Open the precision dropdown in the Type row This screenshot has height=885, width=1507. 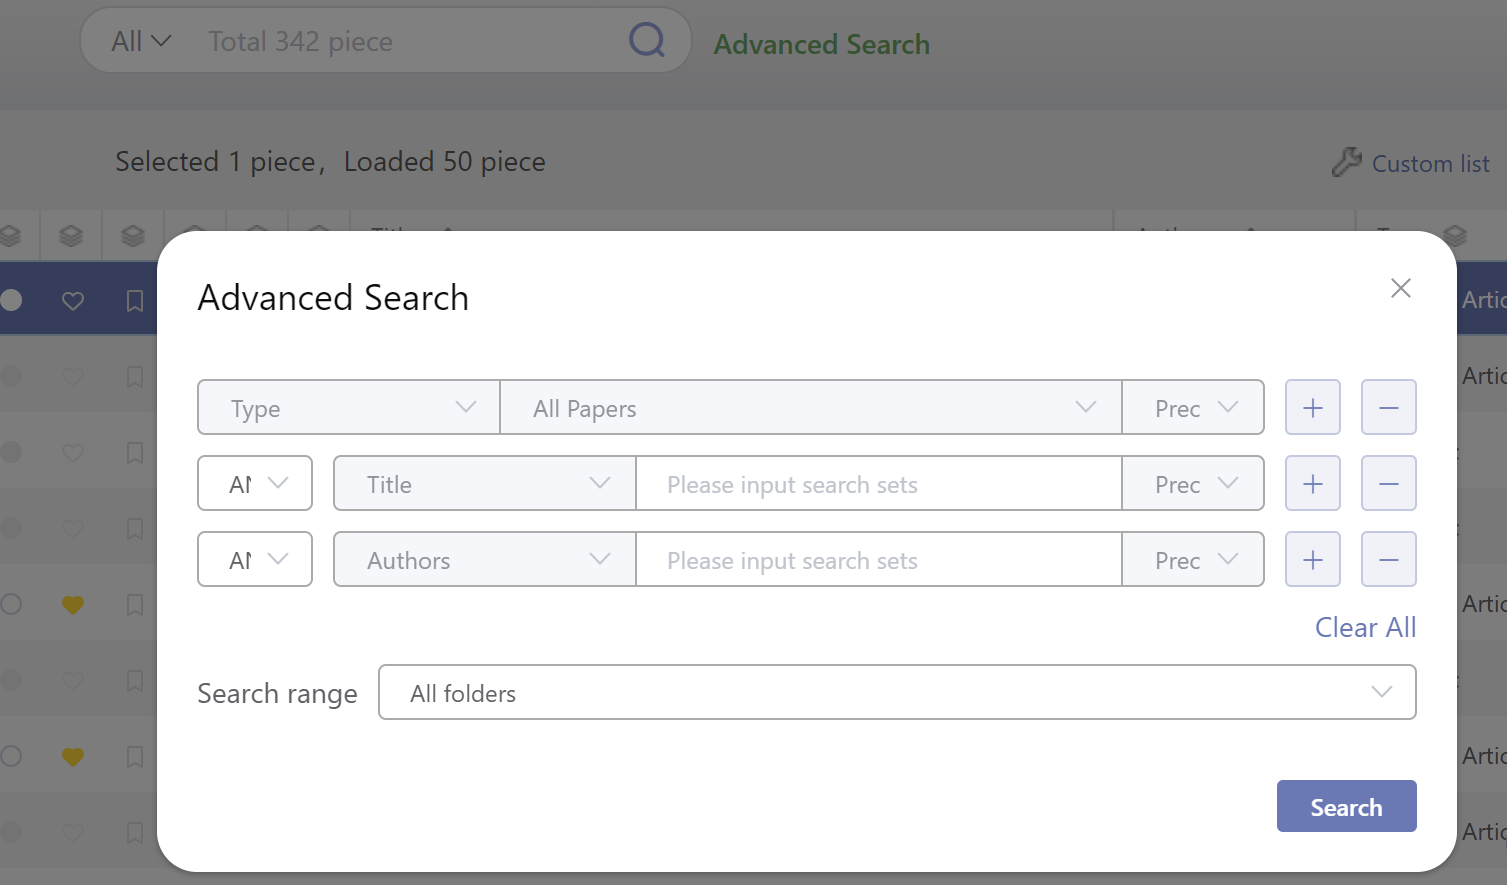point(1193,407)
